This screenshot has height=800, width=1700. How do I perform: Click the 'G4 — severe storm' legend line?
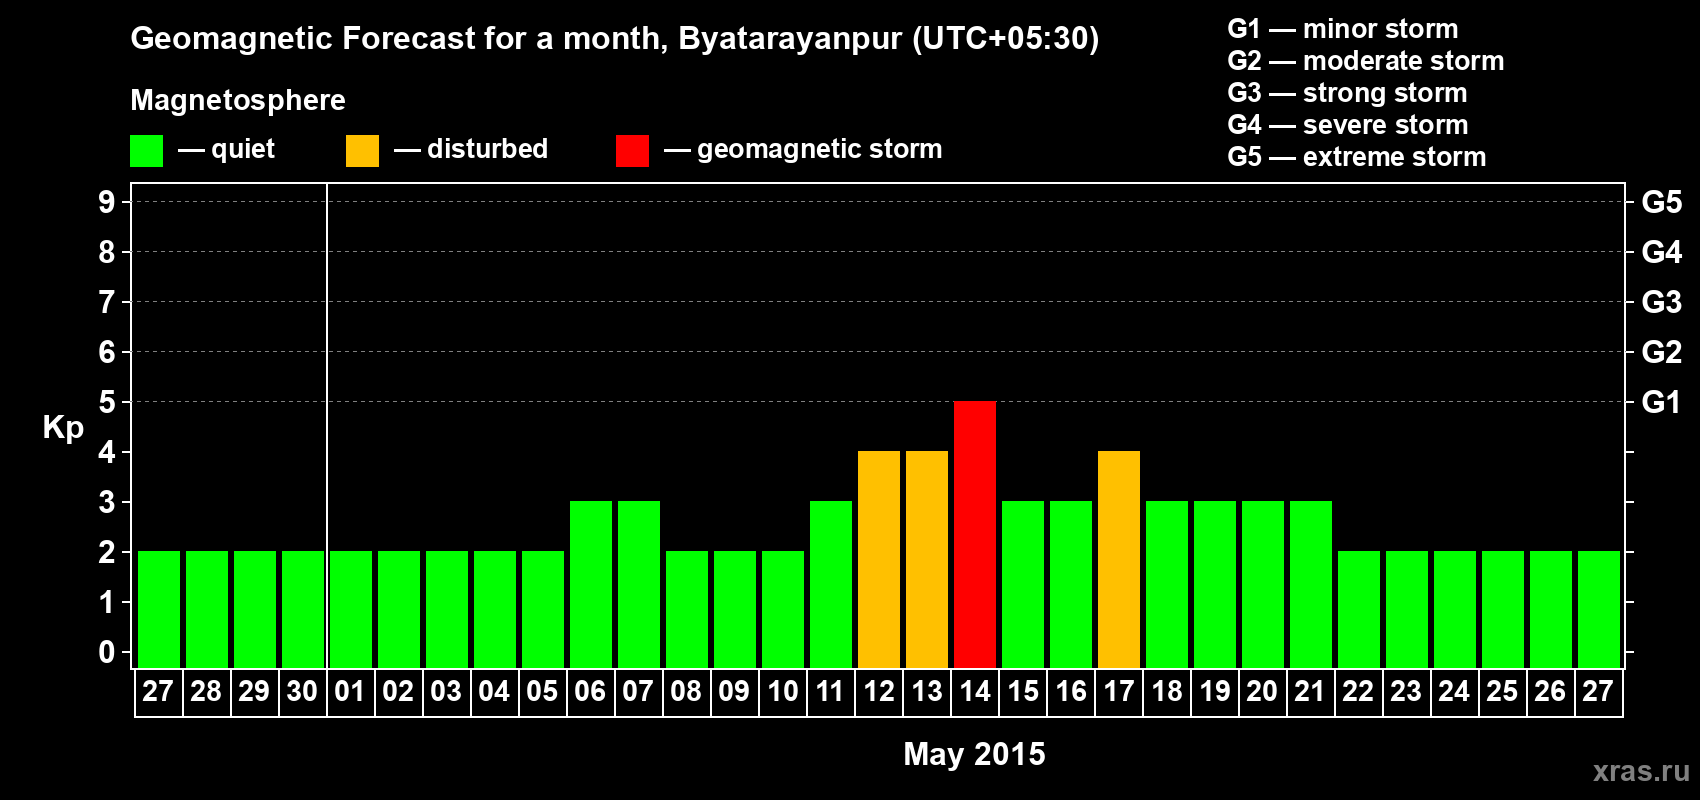pos(1348,125)
